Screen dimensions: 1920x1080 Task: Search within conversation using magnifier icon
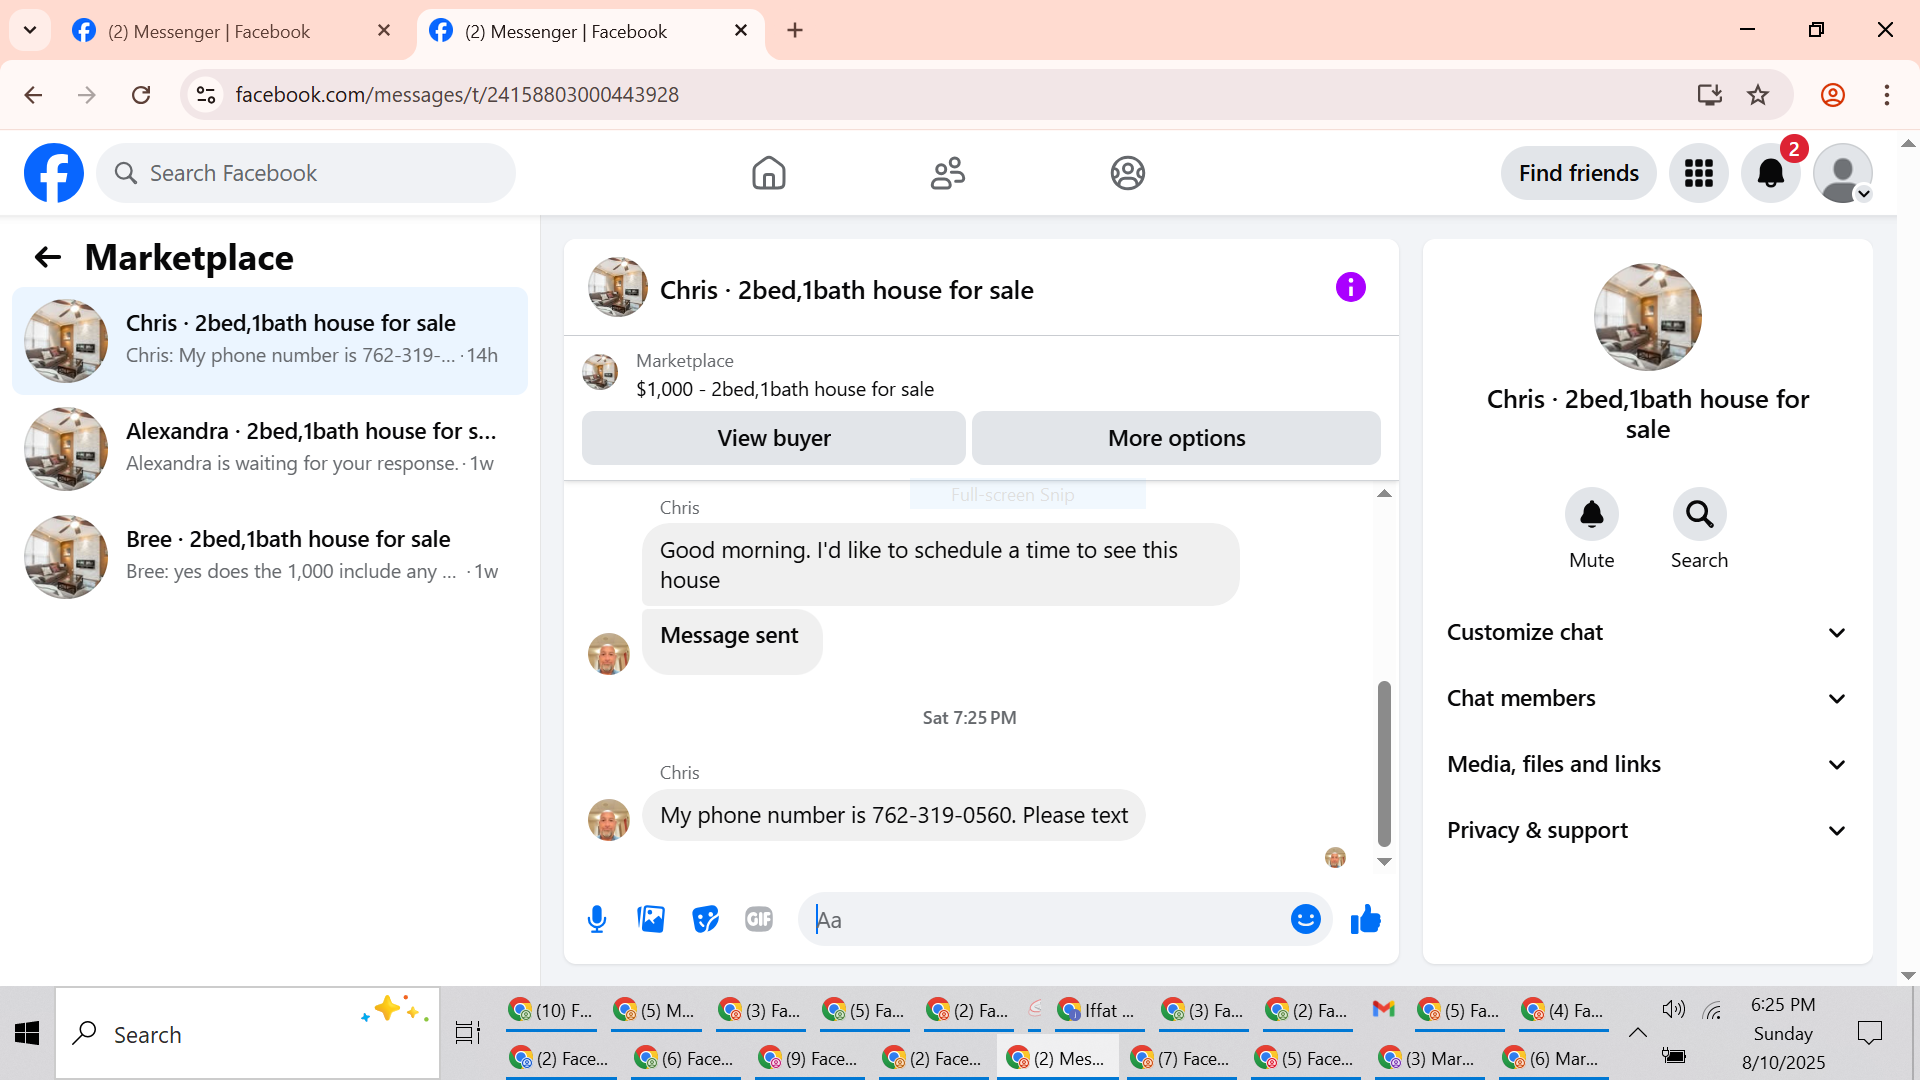point(1699,515)
